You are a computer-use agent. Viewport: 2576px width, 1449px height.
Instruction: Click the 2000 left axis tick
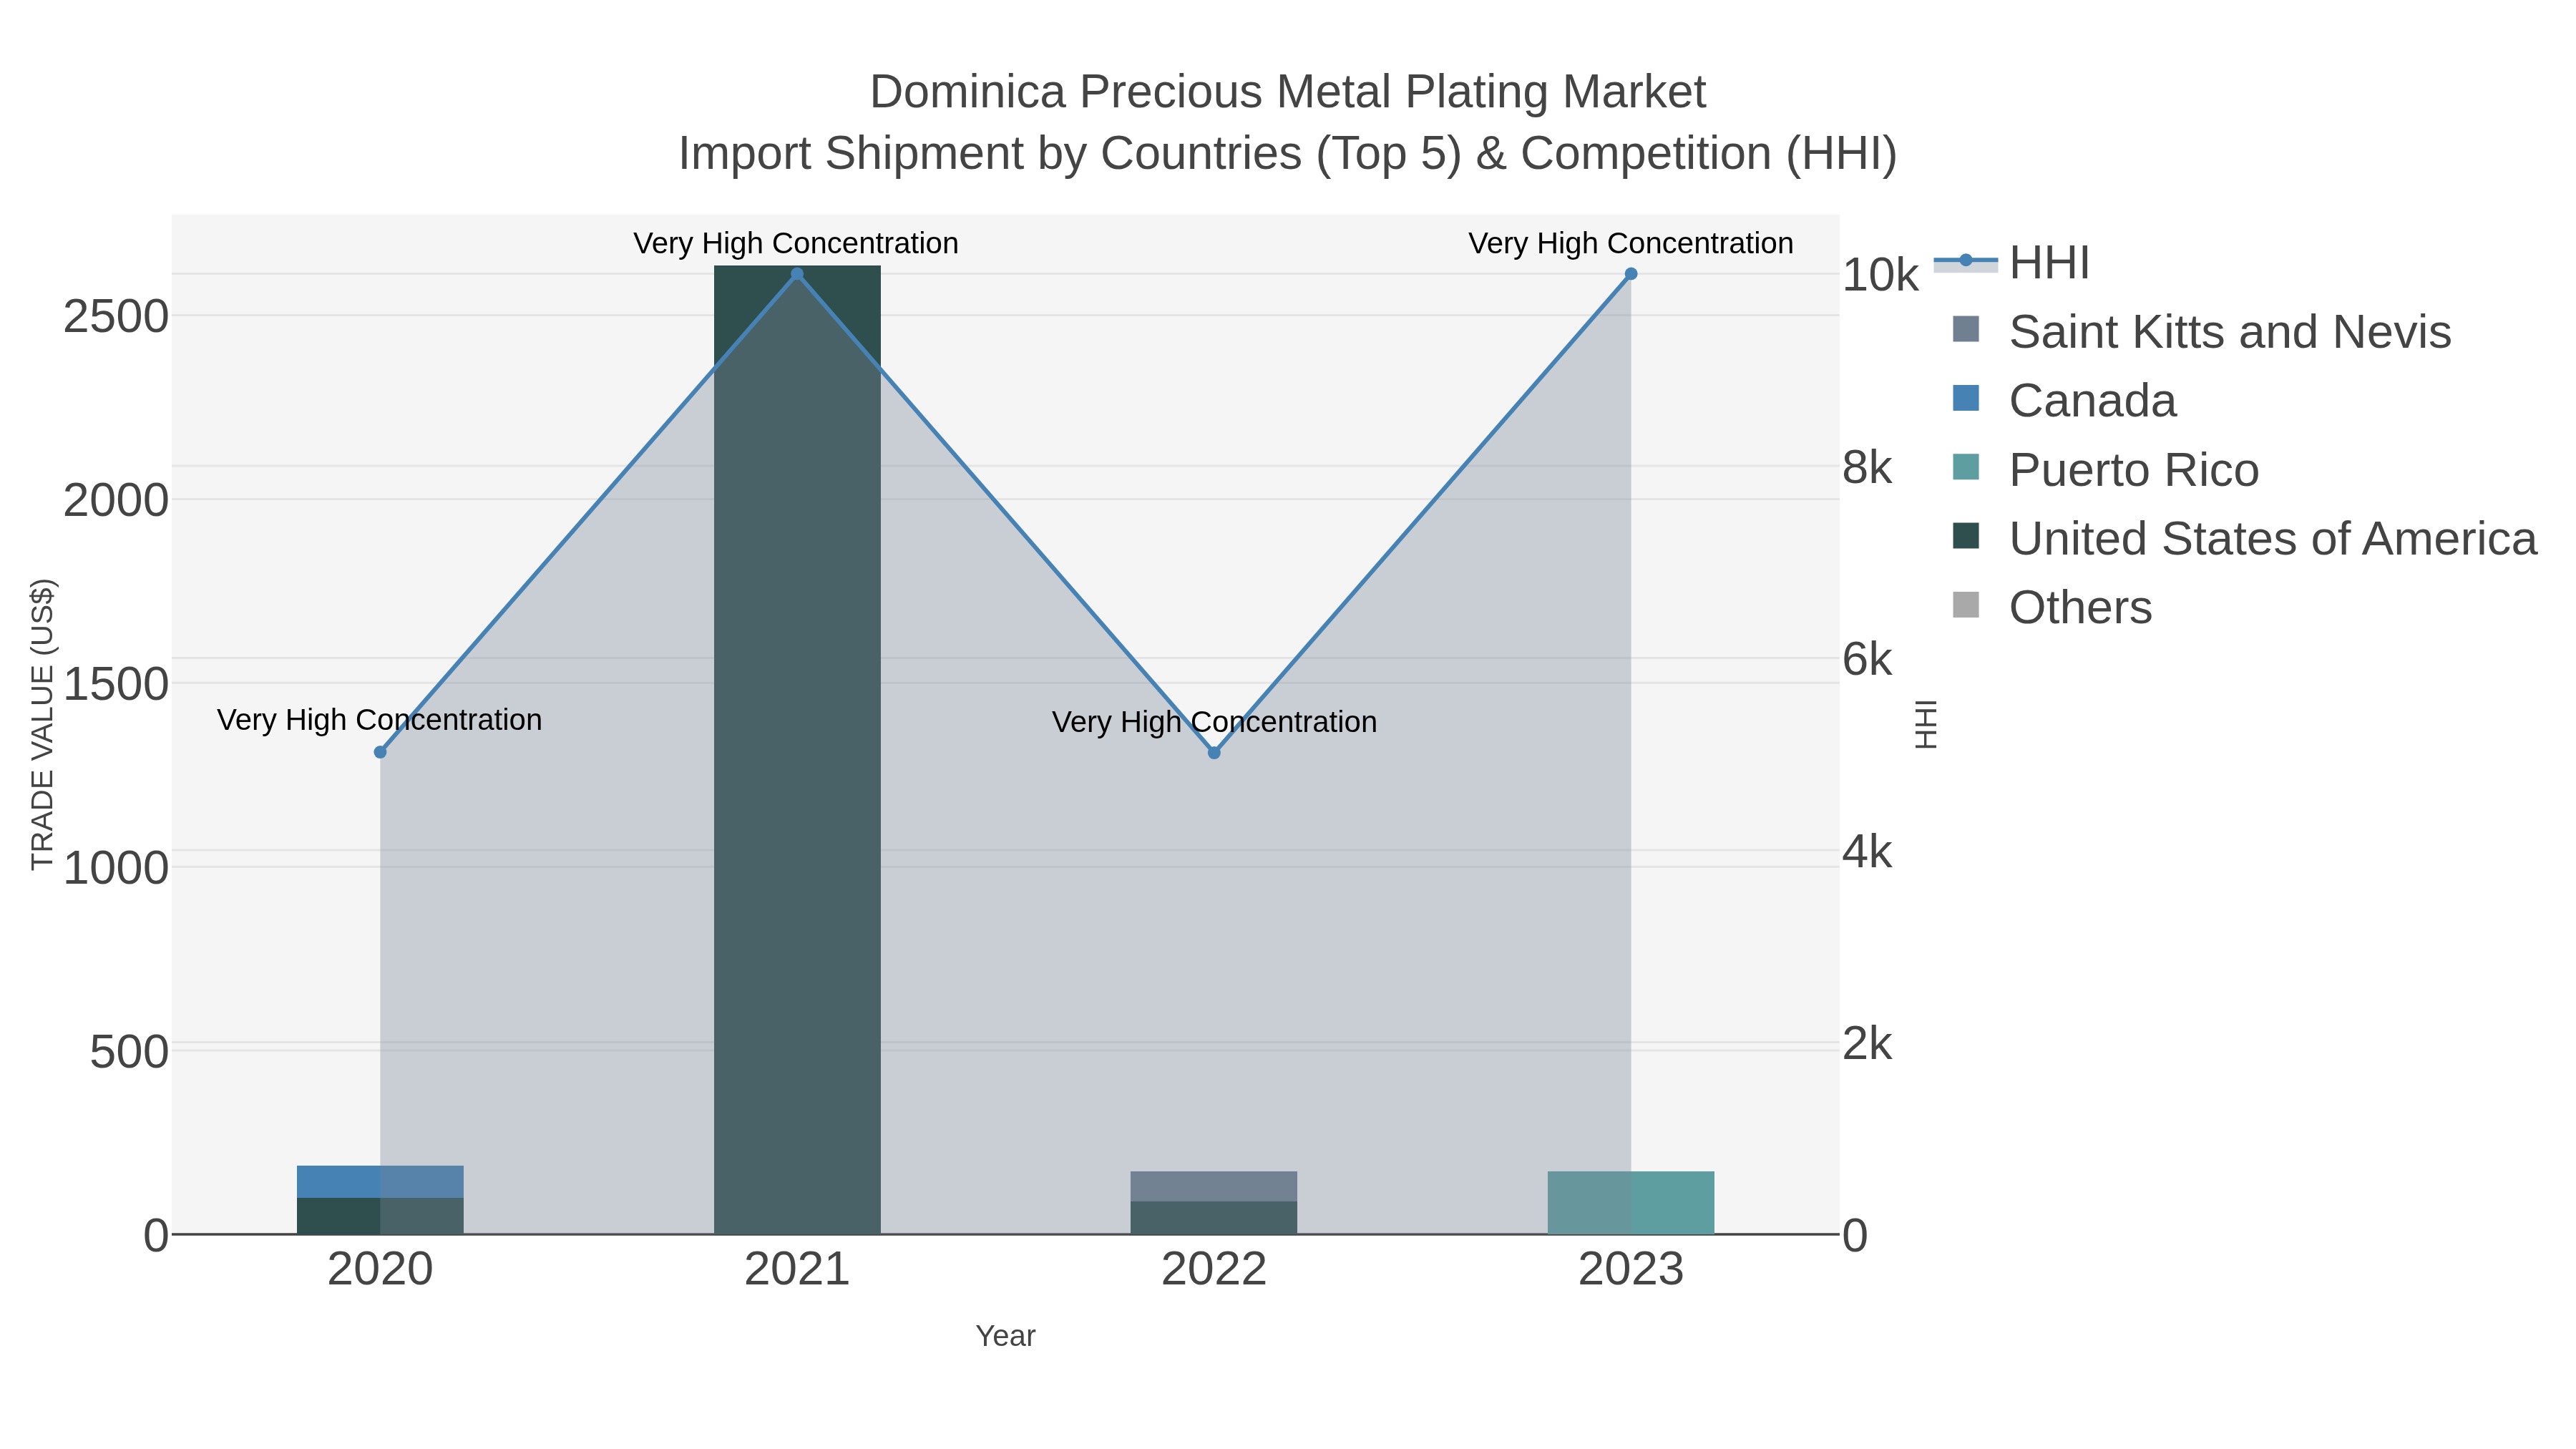pos(116,500)
